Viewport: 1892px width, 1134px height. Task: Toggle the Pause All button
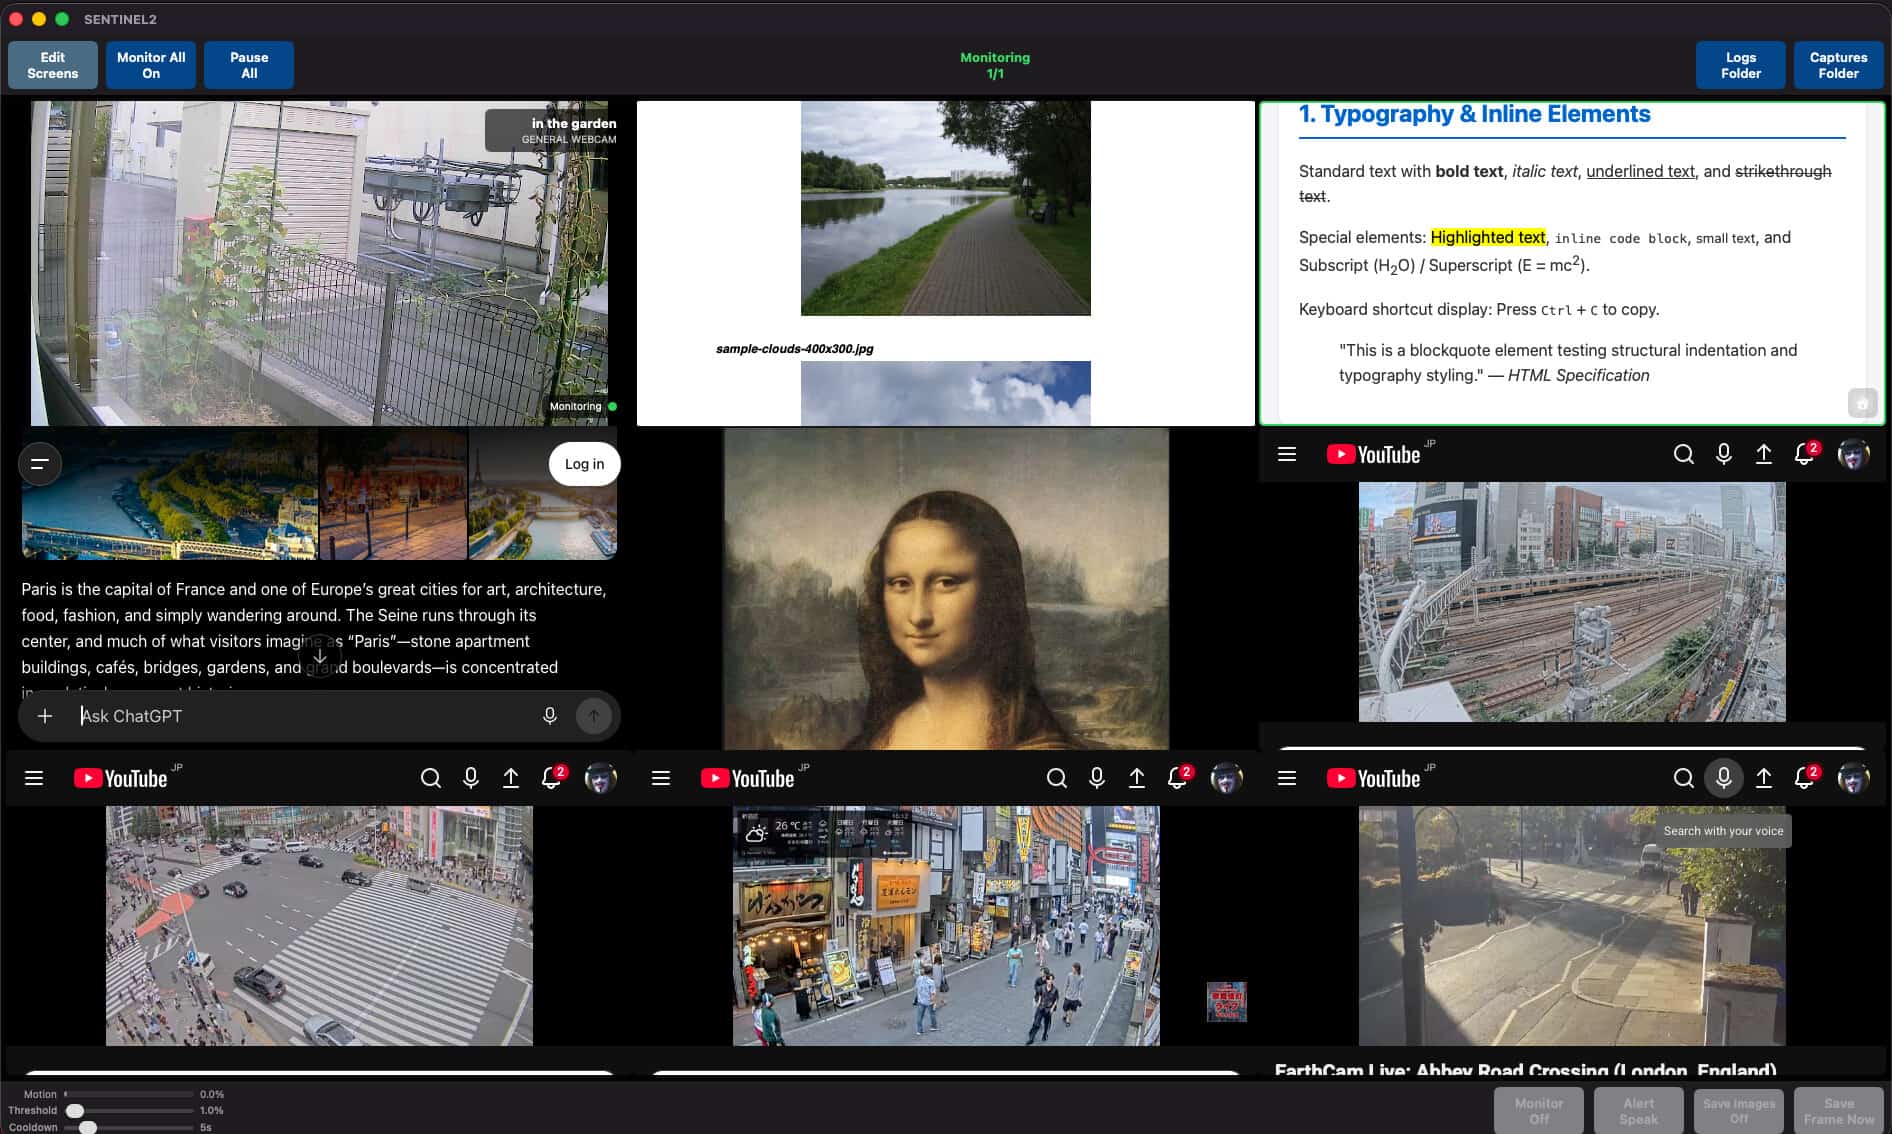pyautogui.click(x=249, y=65)
